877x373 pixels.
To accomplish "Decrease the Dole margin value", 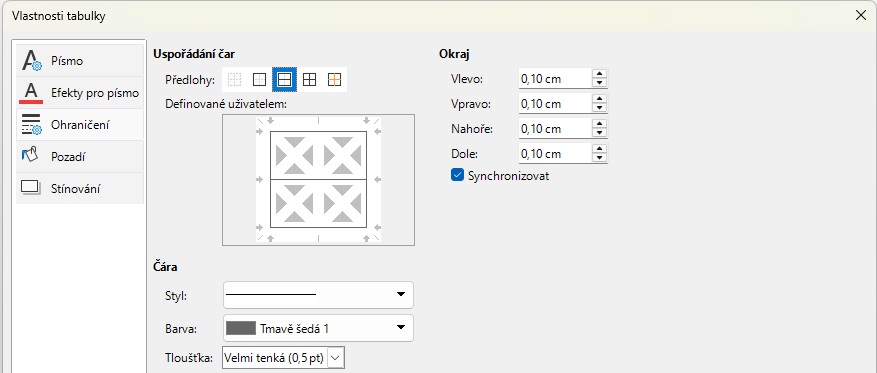I will coord(600,158).
